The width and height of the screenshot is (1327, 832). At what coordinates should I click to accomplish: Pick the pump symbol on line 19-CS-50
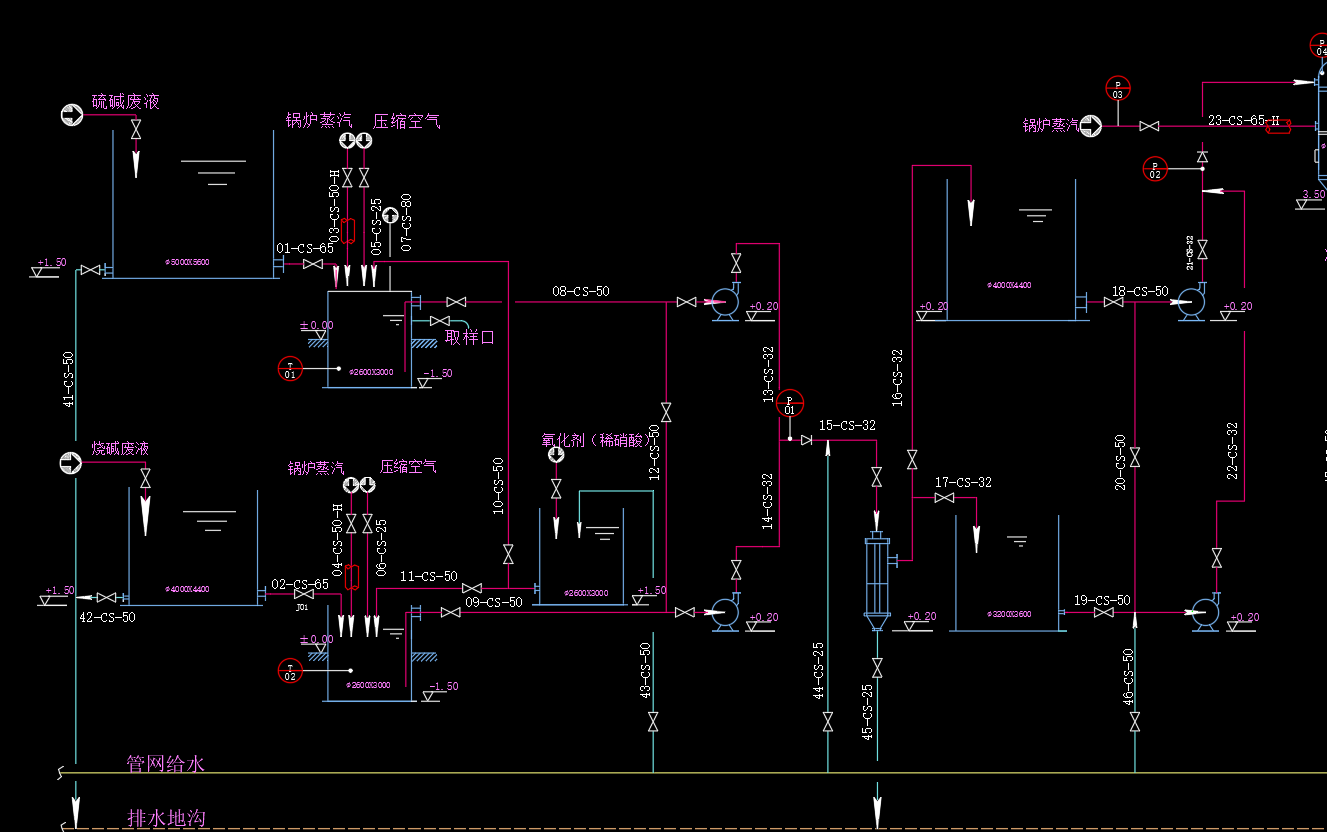1204,613
